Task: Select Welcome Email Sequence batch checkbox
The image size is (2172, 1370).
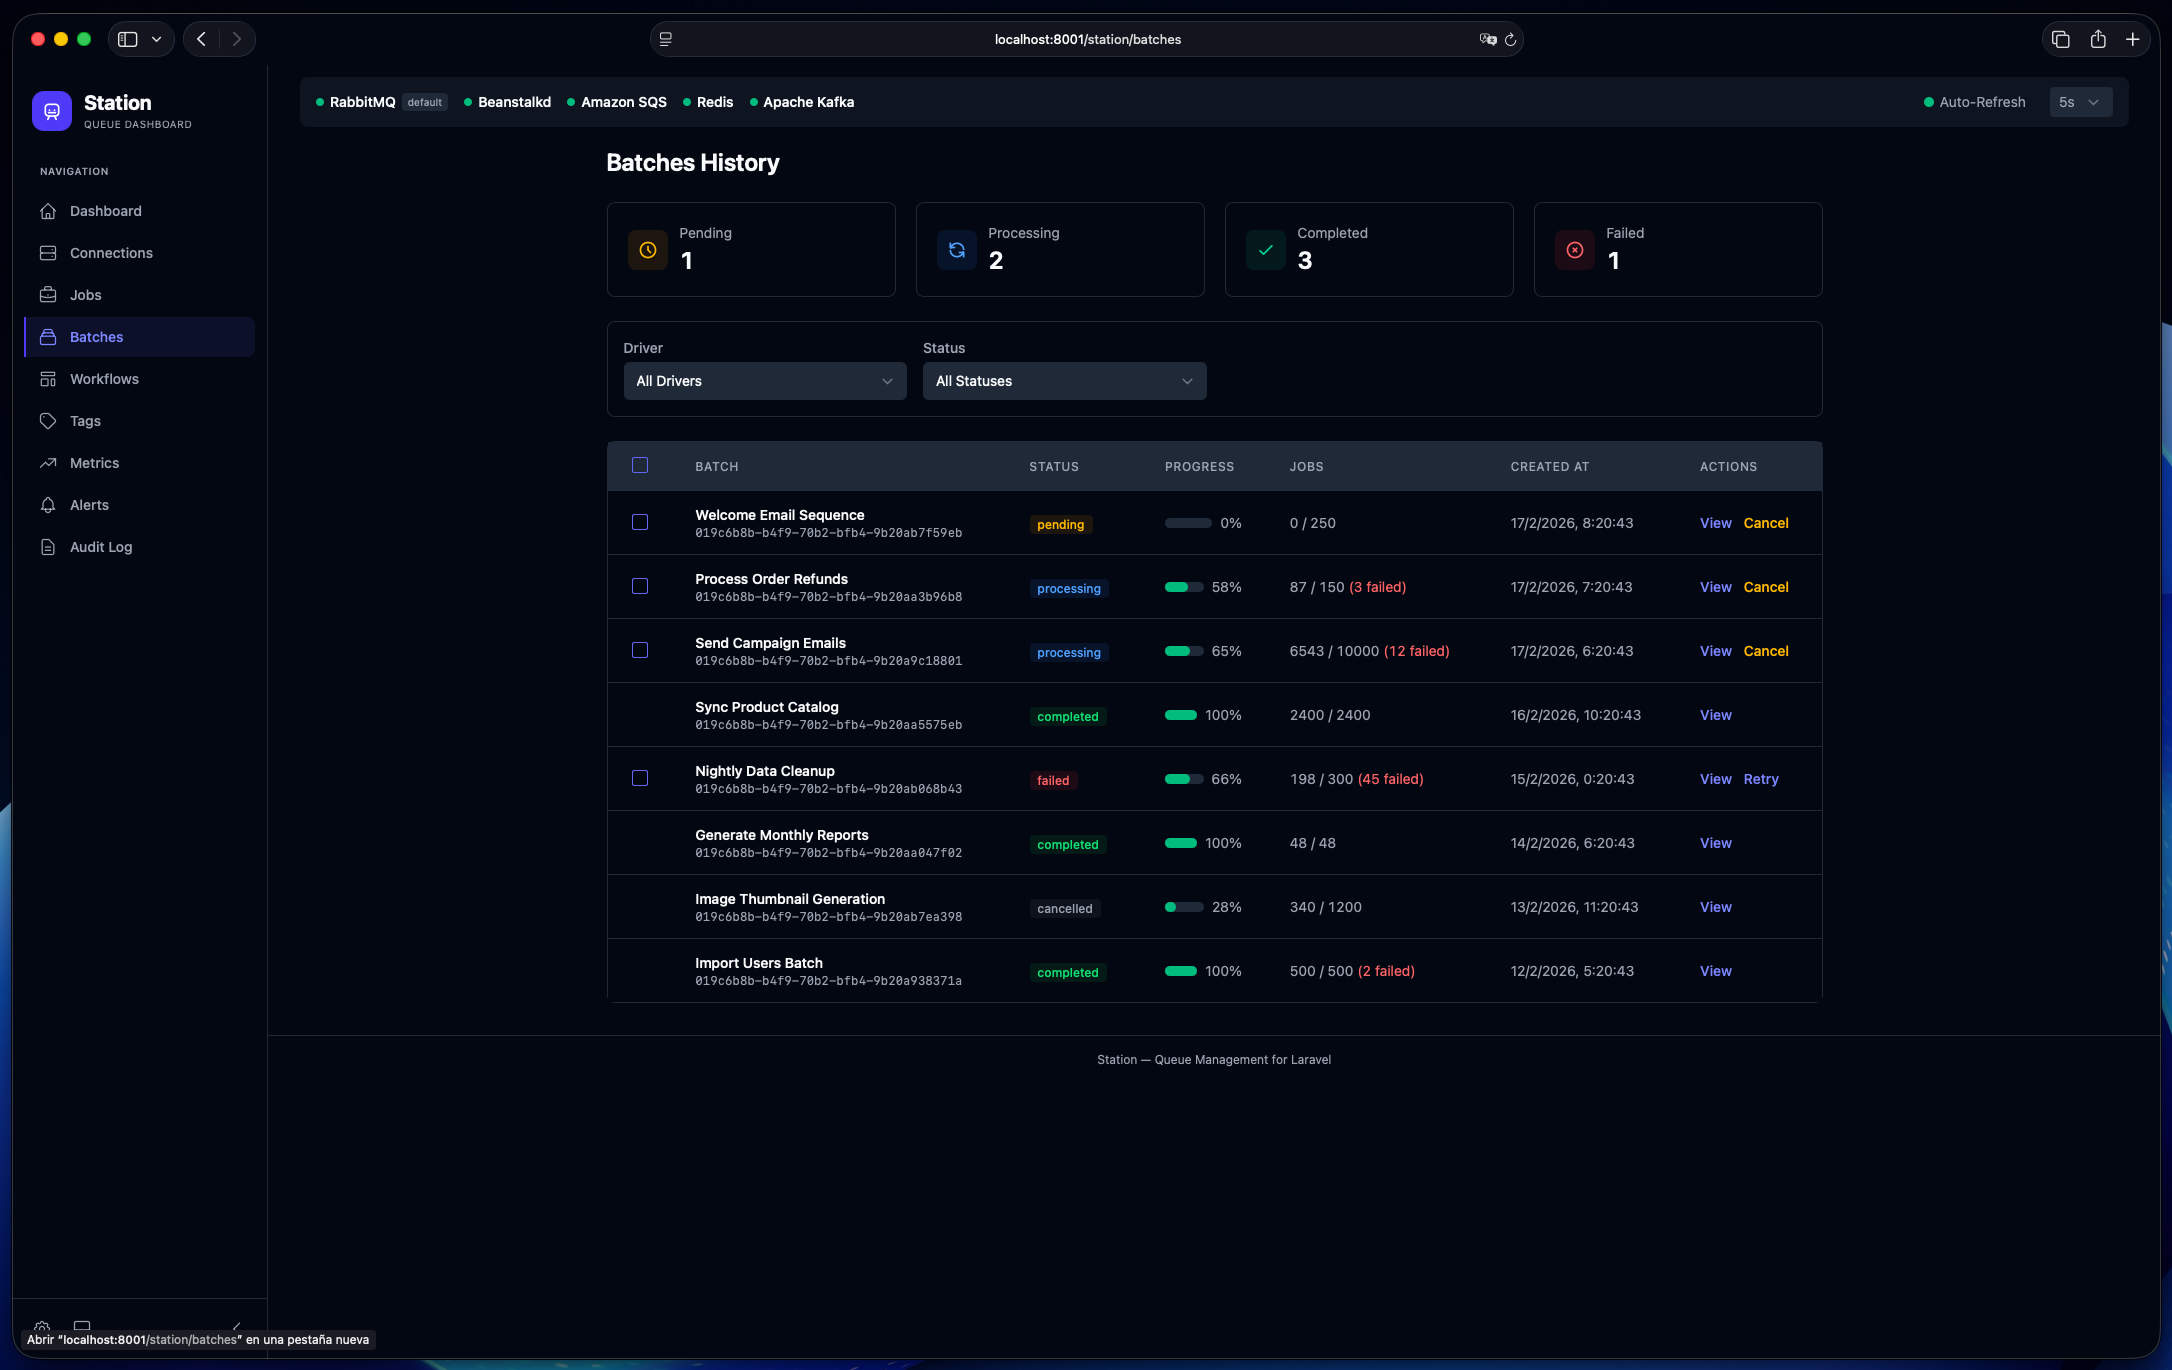Action: coord(640,522)
